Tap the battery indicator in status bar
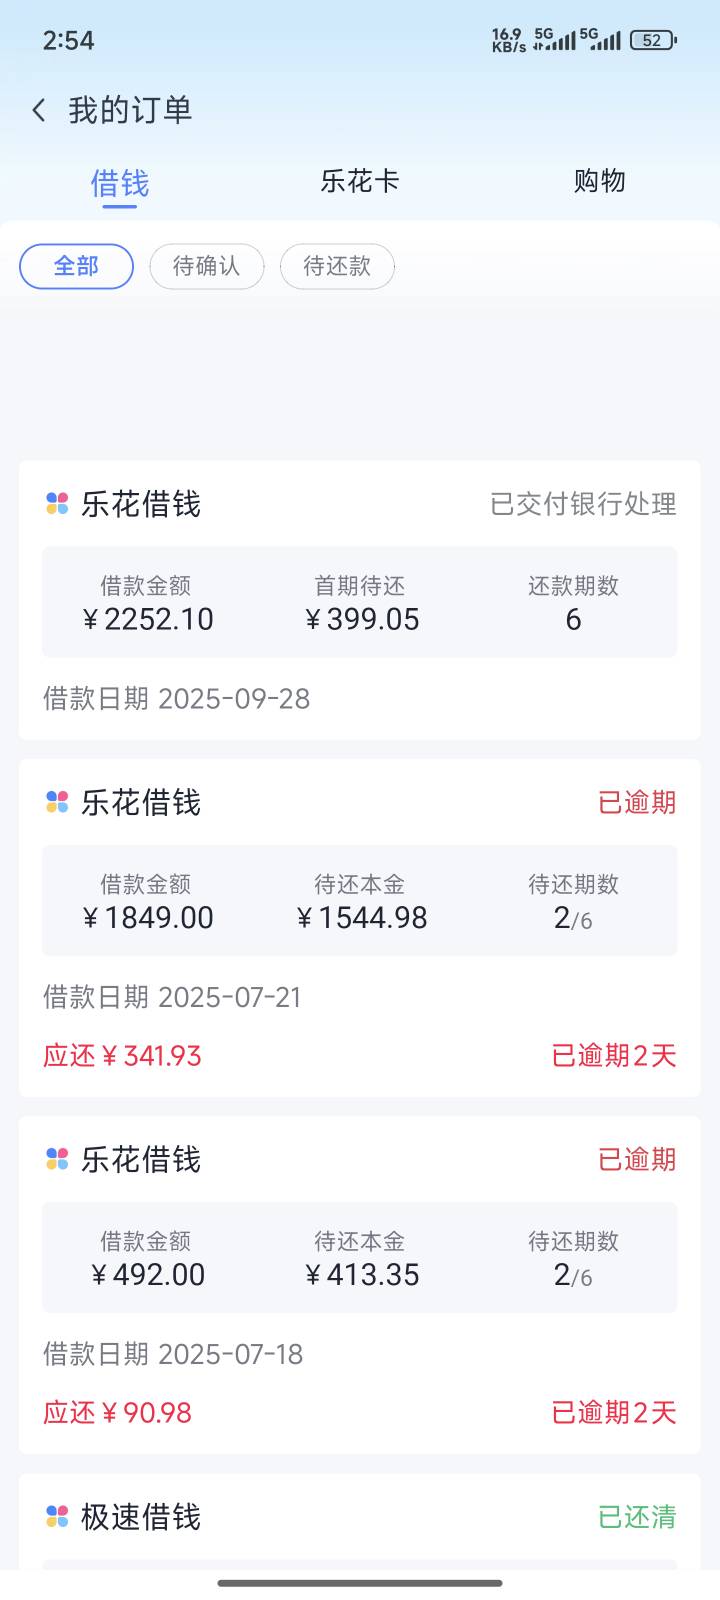Screen dimensions: 720x1600 (654, 40)
